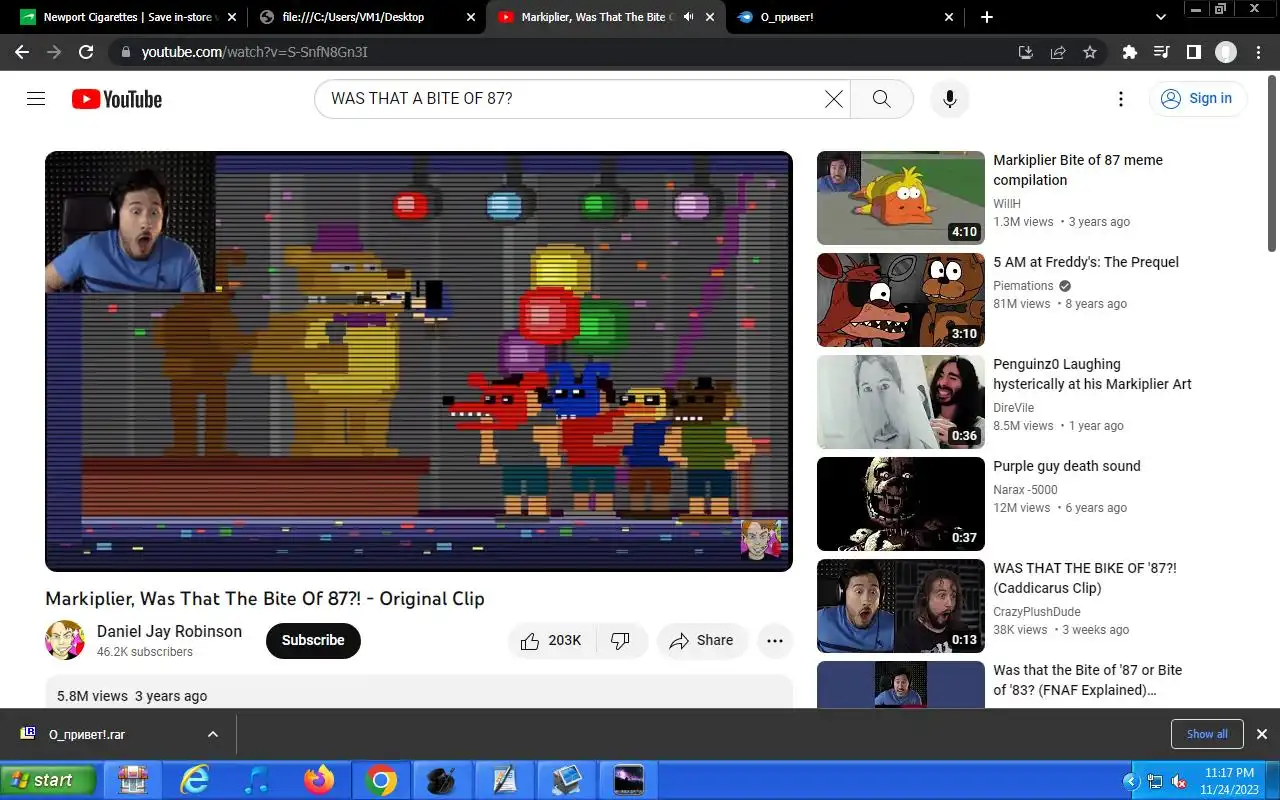
Task: Open more actions menu below the video
Action: (x=775, y=640)
